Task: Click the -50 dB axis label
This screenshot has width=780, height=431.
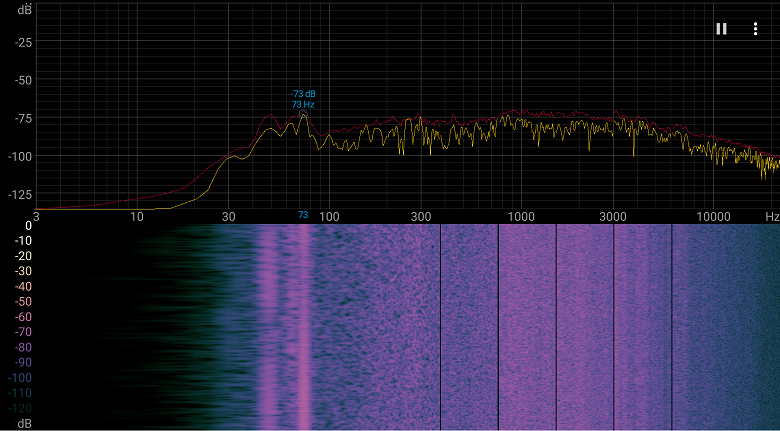Action: [23, 80]
